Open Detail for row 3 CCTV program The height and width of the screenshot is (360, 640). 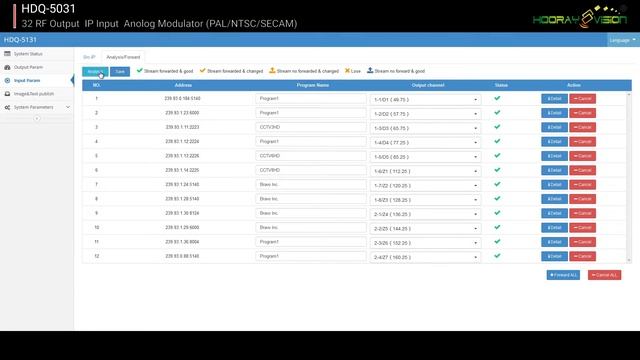554,127
